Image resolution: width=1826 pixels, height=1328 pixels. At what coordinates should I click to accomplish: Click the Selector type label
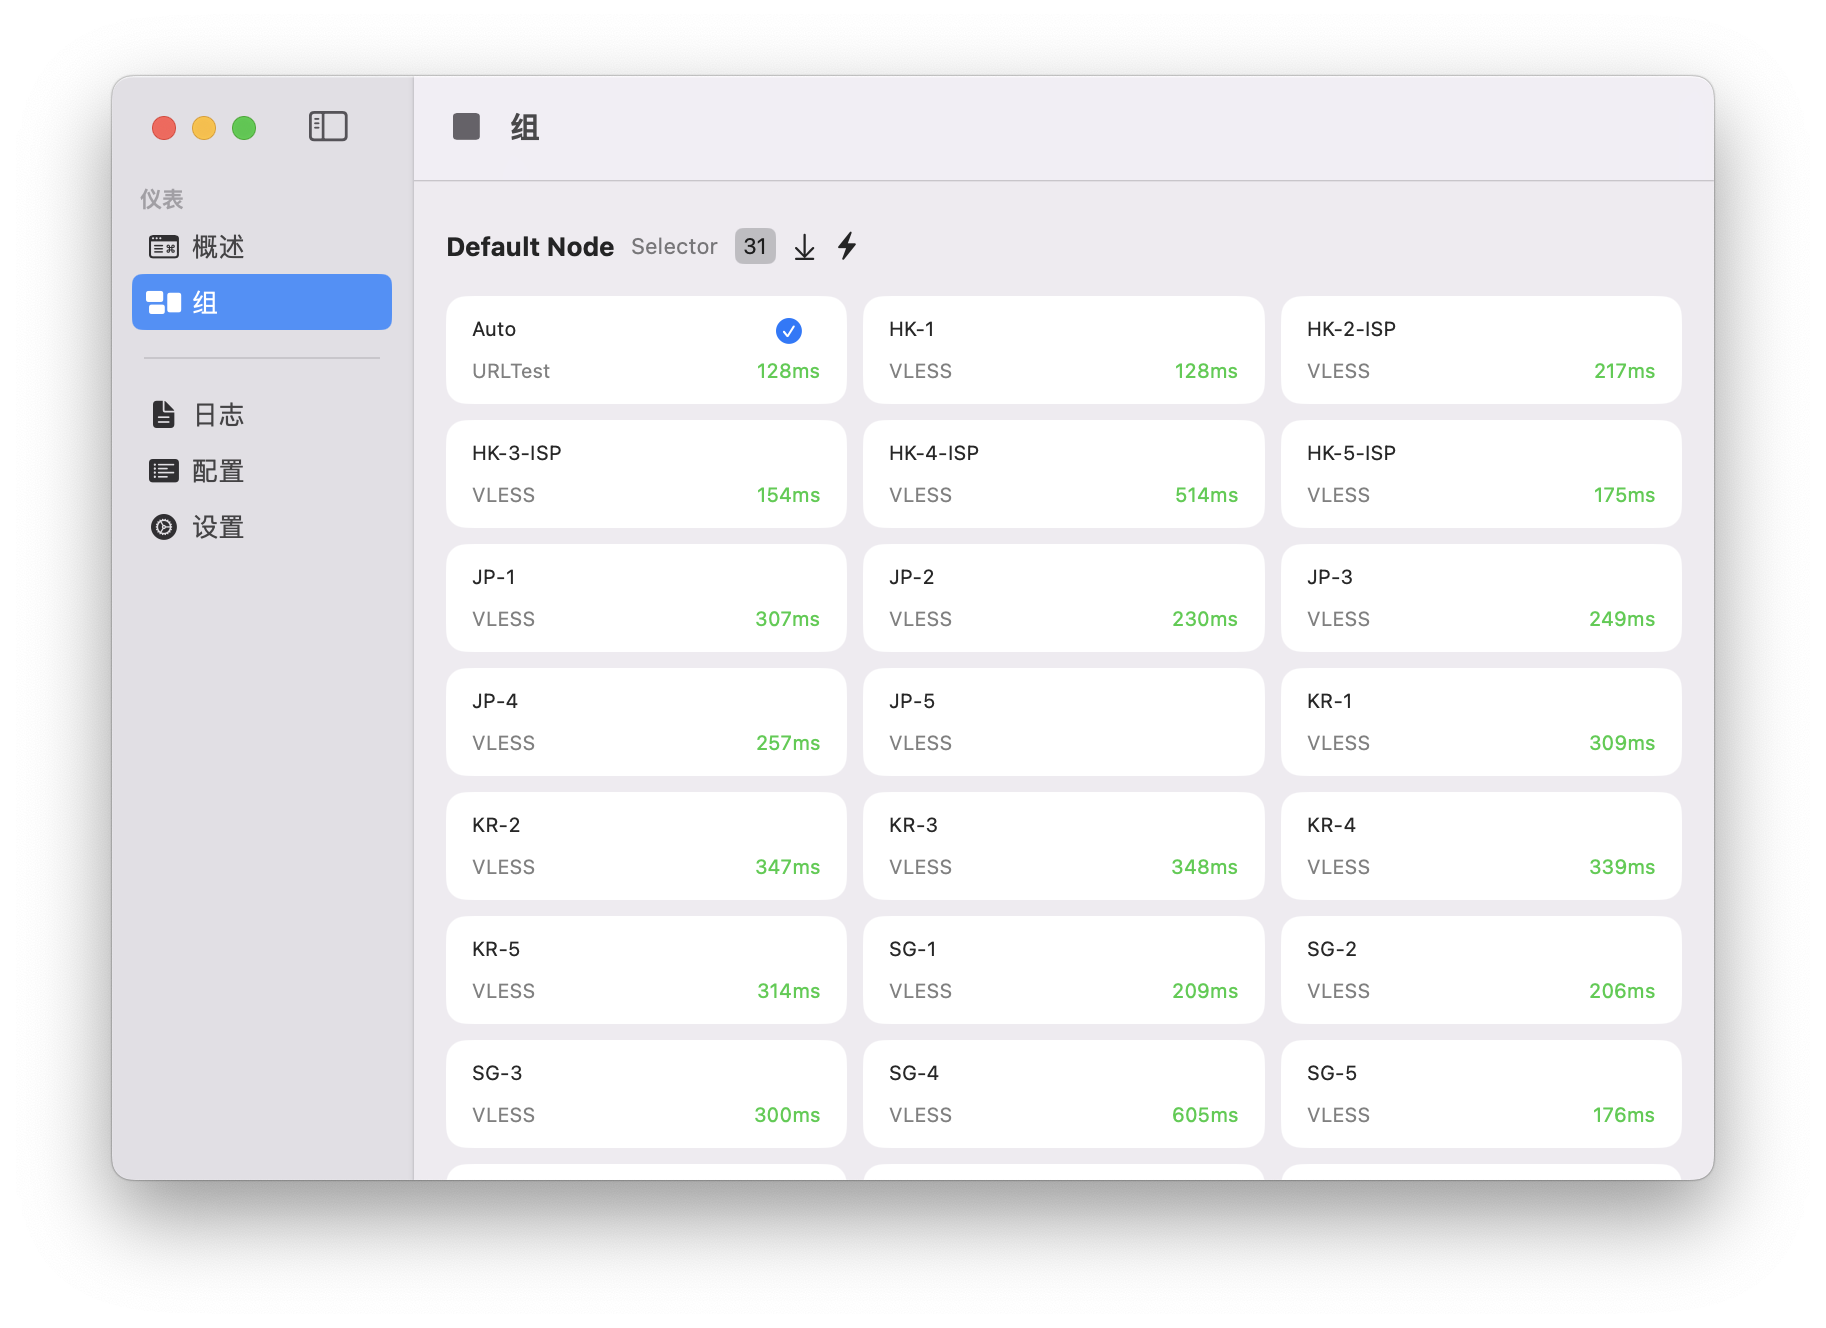[x=674, y=246]
